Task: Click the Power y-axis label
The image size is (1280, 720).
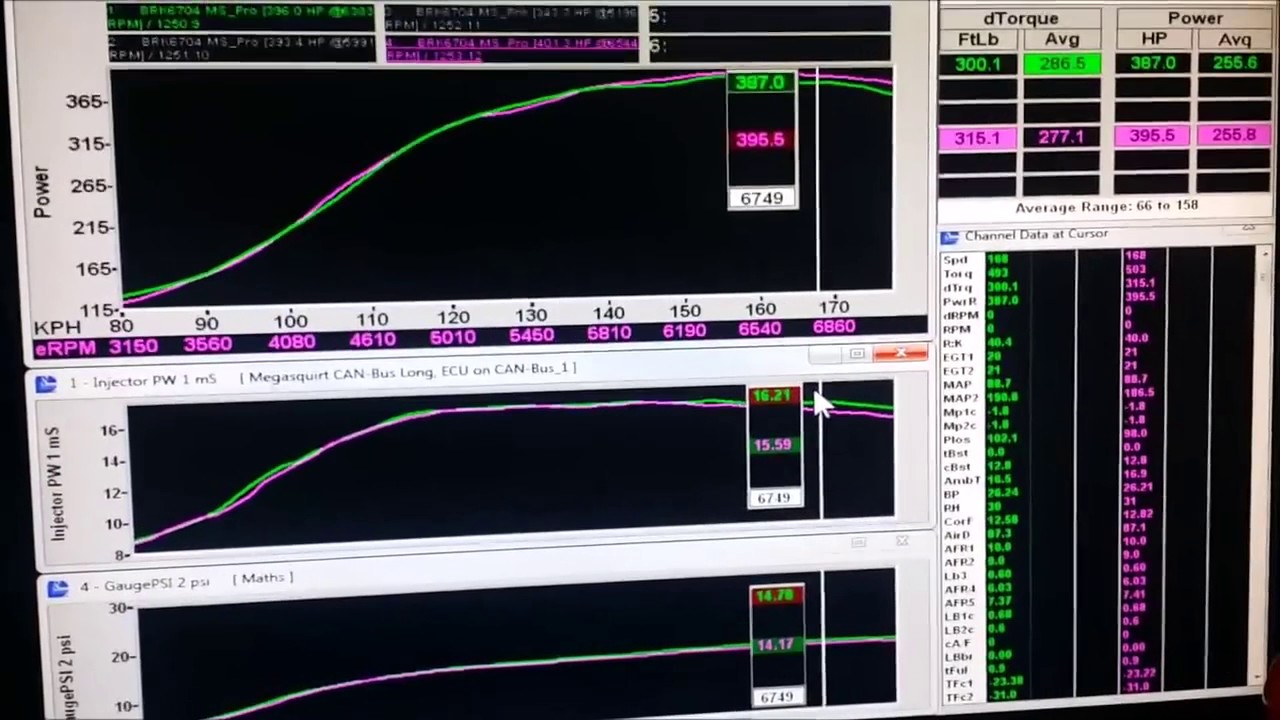Action: (42, 193)
